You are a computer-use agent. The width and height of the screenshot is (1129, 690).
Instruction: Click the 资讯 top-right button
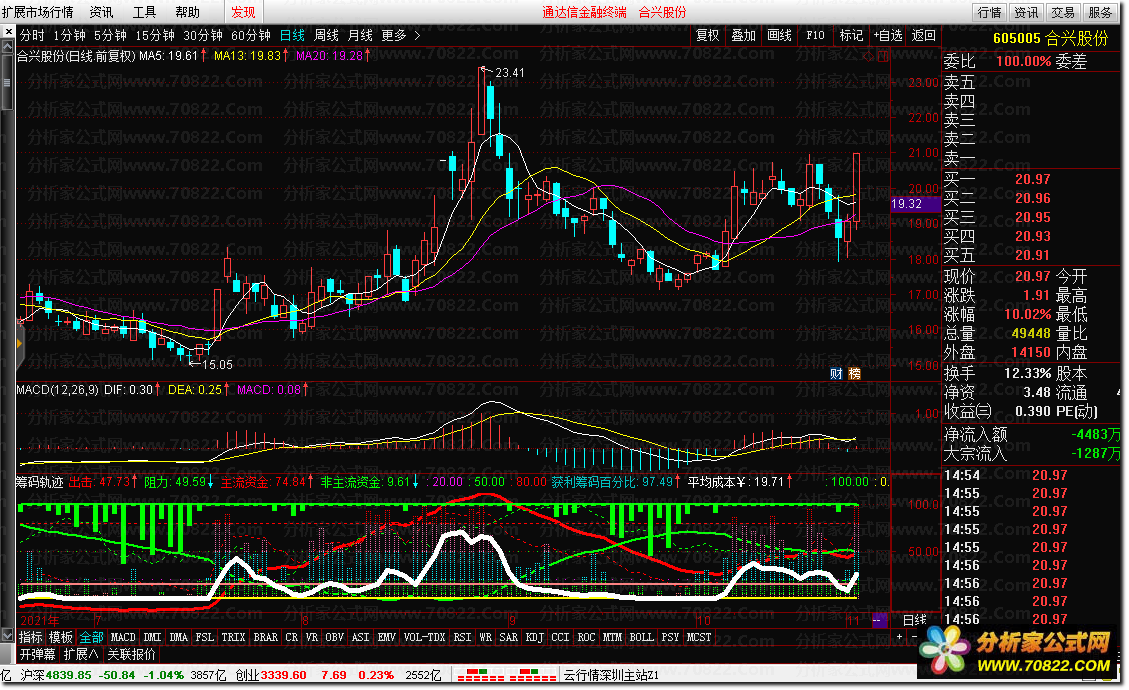1026,12
